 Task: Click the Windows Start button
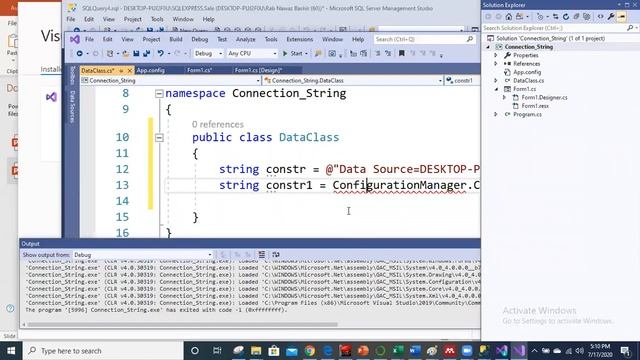coord(11,351)
